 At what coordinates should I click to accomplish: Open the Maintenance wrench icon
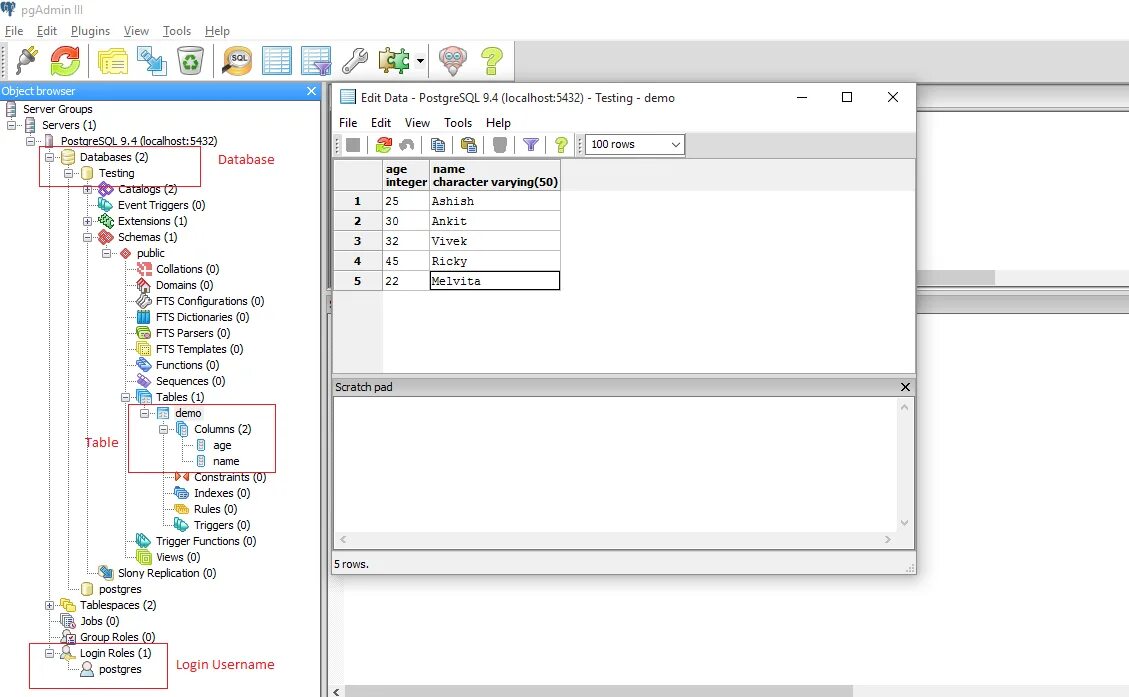click(355, 61)
